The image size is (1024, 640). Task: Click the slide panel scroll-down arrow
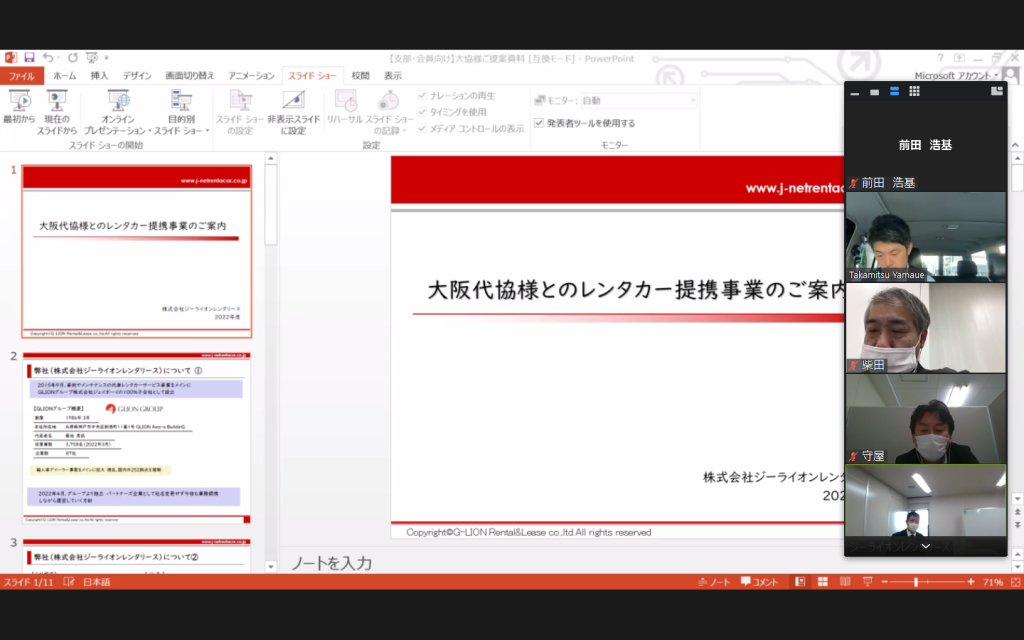click(x=271, y=566)
